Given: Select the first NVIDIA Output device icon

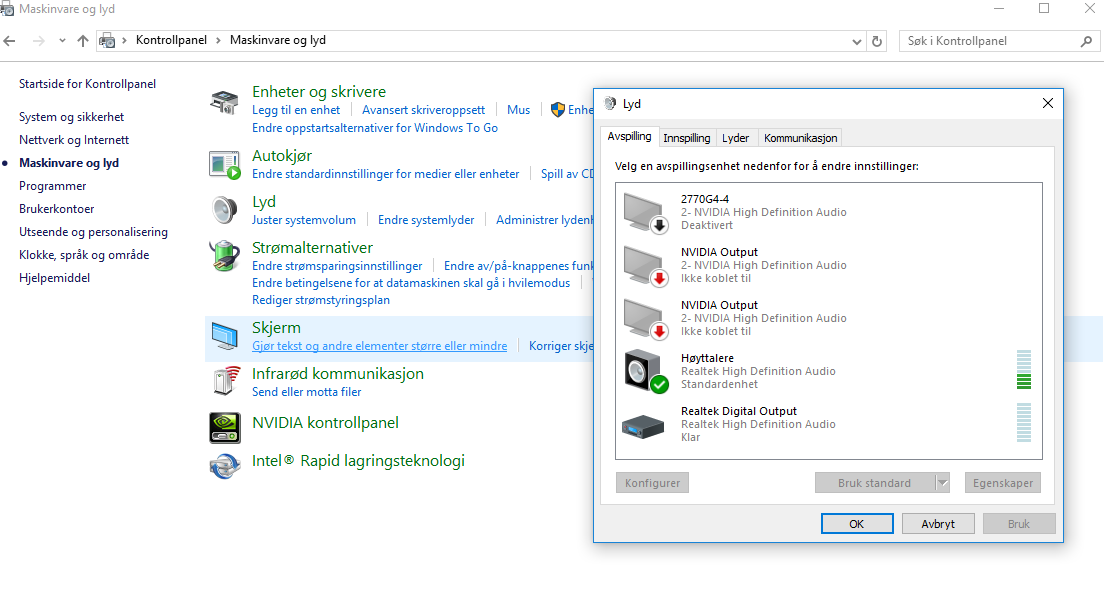Looking at the screenshot, I should point(645,266).
